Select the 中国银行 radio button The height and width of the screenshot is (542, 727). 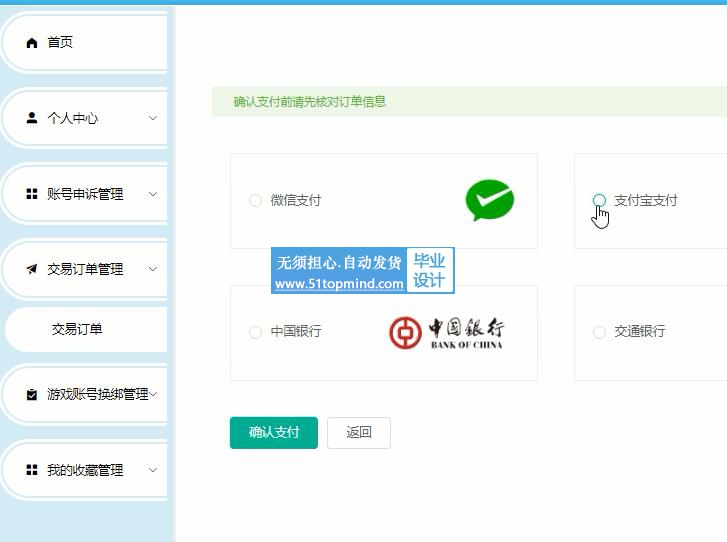point(255,332)
